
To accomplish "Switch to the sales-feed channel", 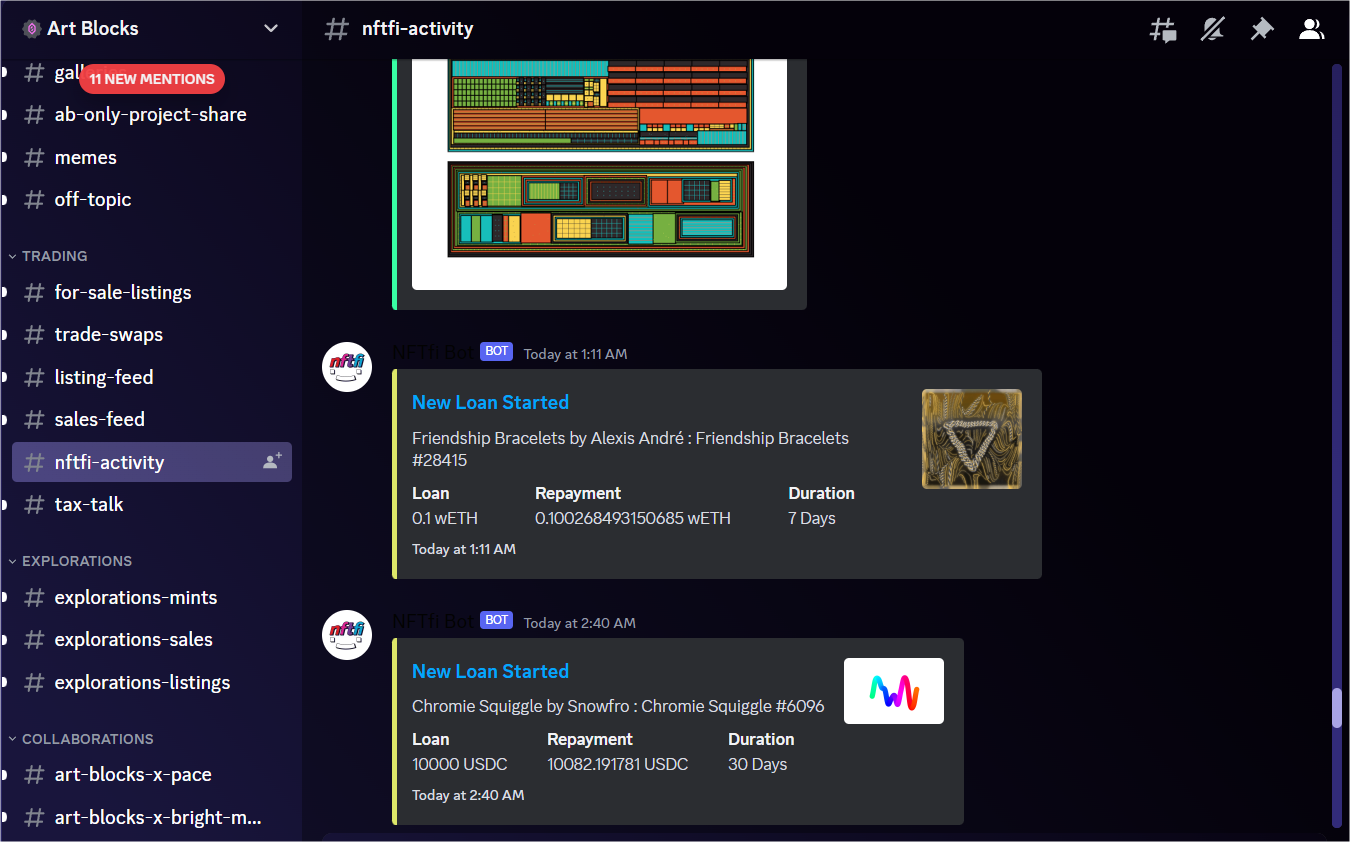I will click(98, 419).
